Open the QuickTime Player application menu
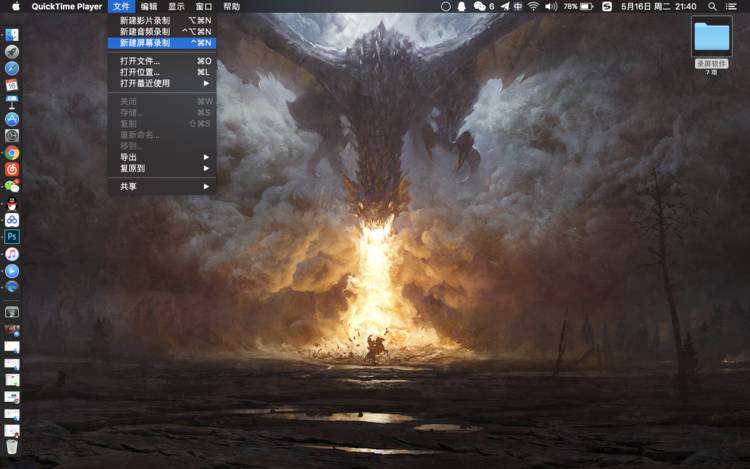Screen dimensions: 750x469 66,7
